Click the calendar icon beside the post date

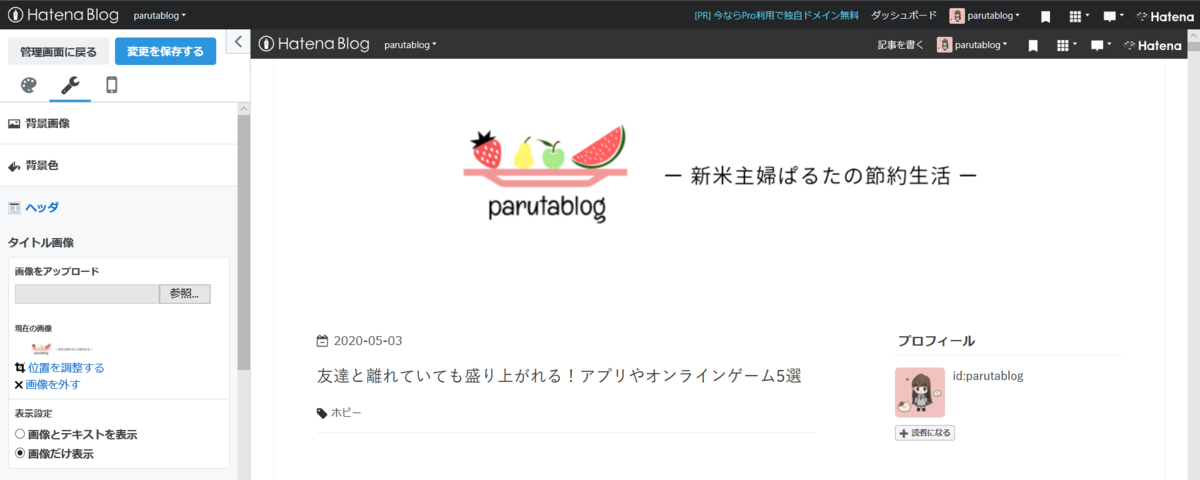pos(323,340)
